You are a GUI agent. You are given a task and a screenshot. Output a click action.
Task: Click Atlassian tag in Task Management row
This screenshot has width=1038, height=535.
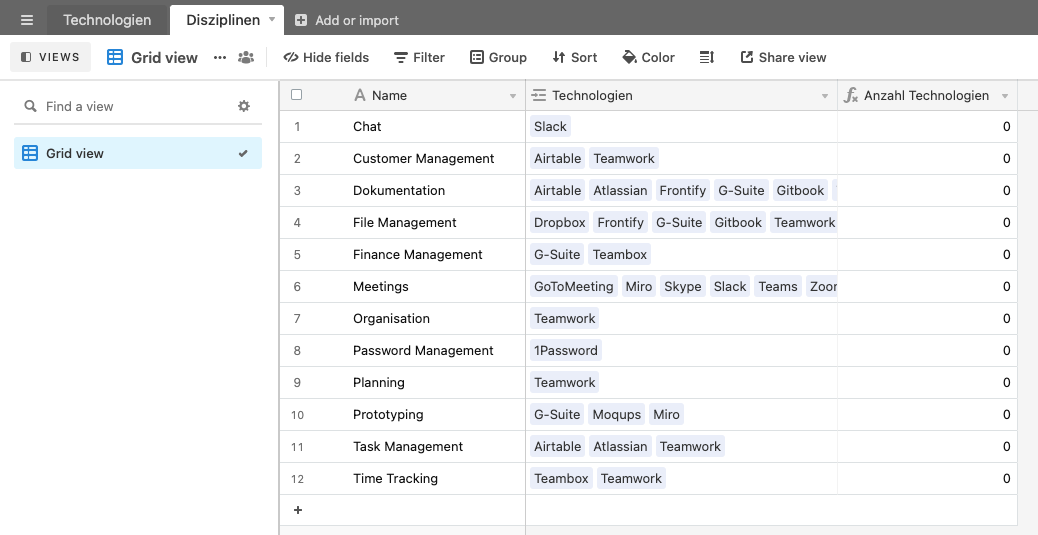pos(620,446)
